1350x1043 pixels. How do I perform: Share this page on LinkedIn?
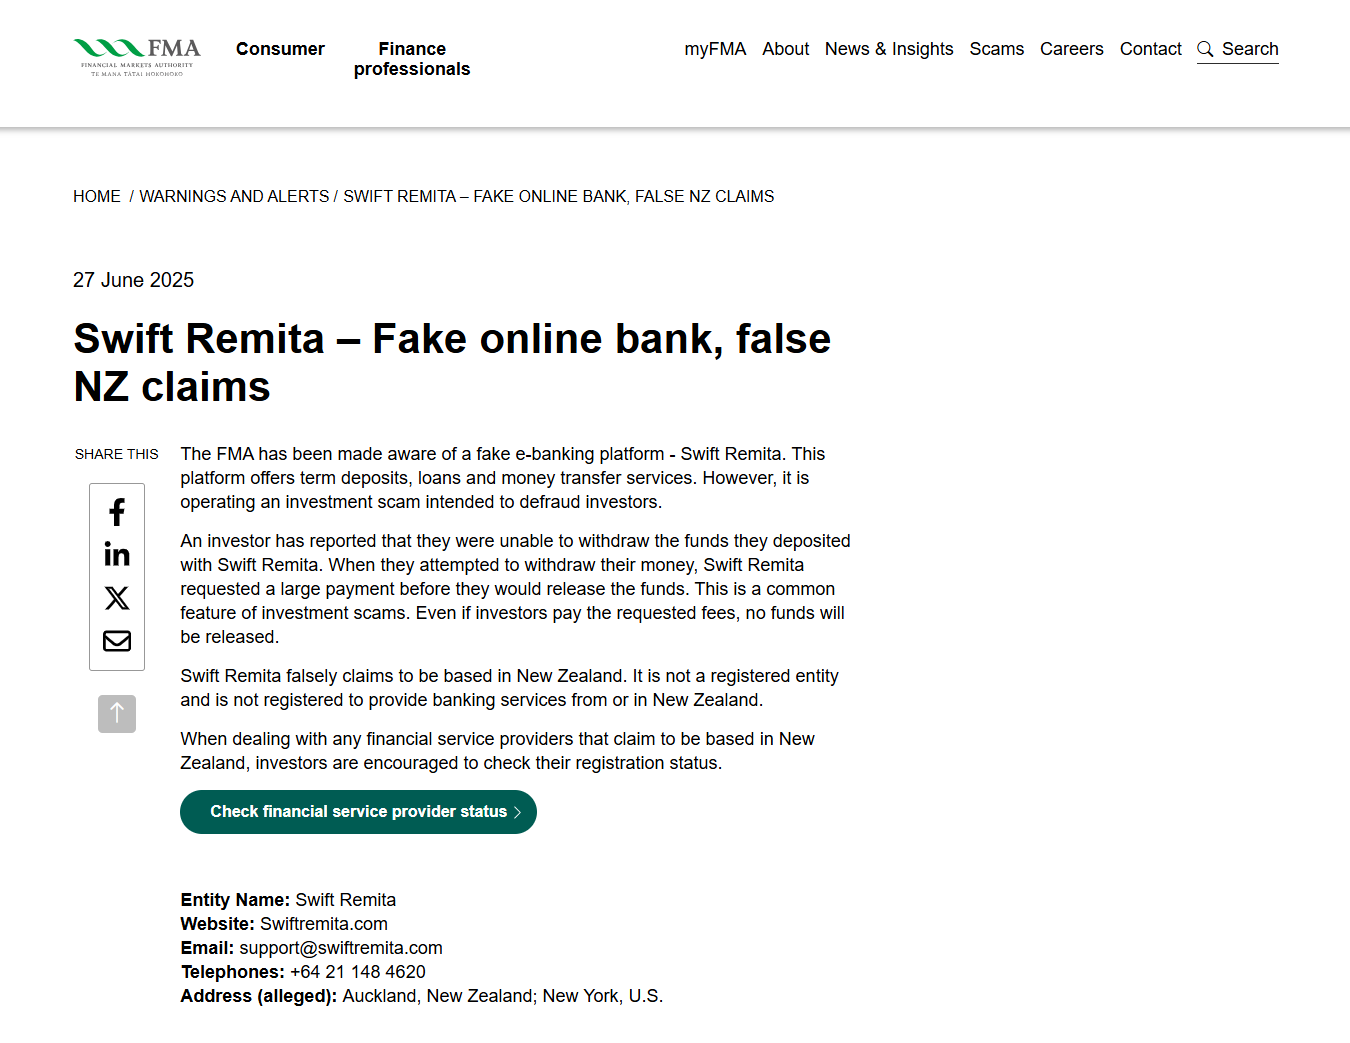coord(117,554)
